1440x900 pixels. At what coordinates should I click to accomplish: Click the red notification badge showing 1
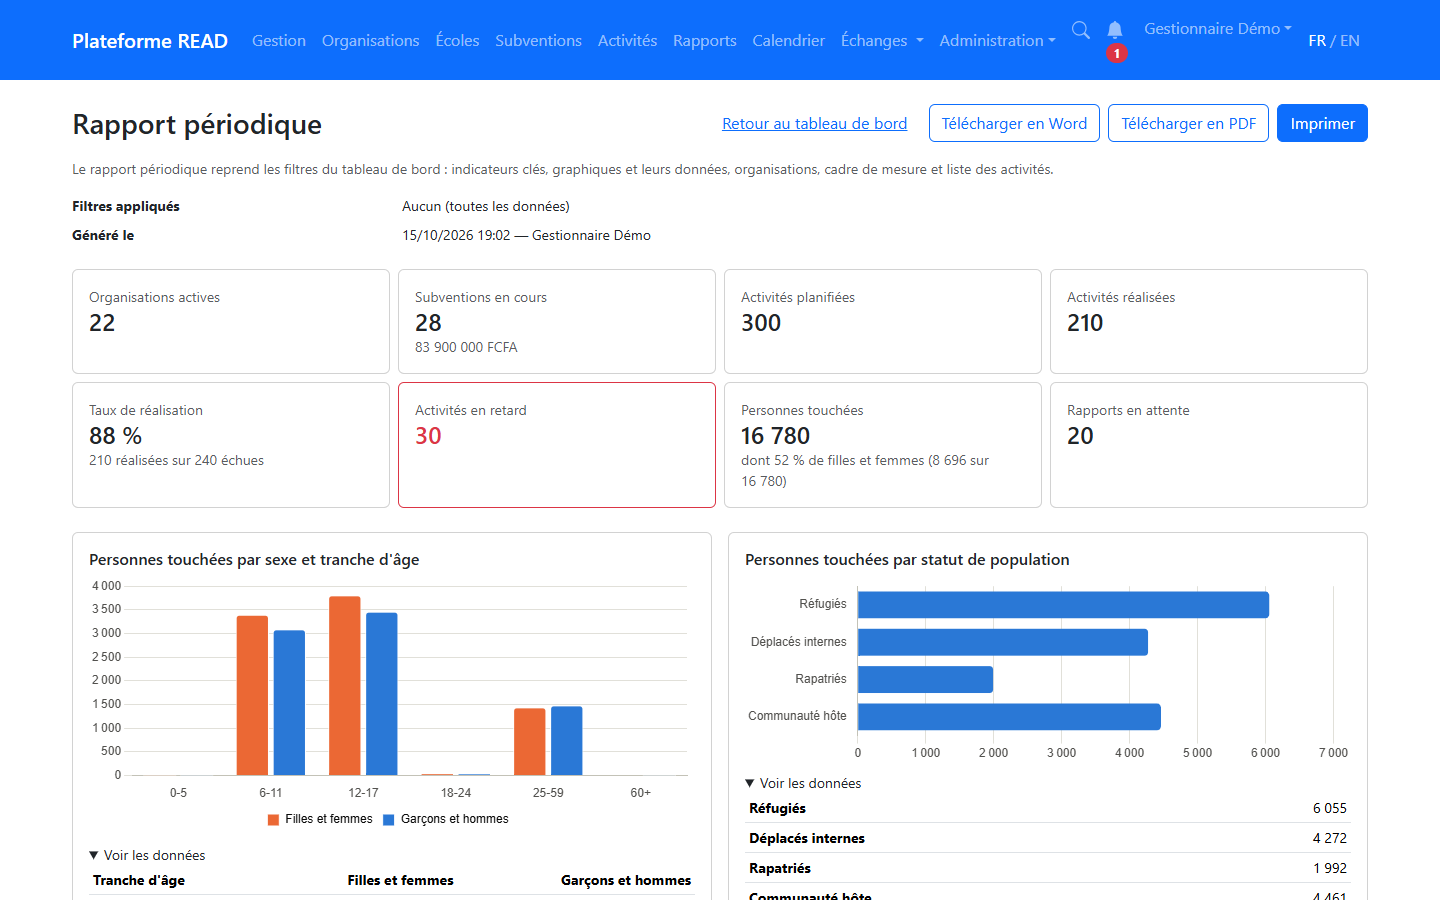(x=1117, y=53)
